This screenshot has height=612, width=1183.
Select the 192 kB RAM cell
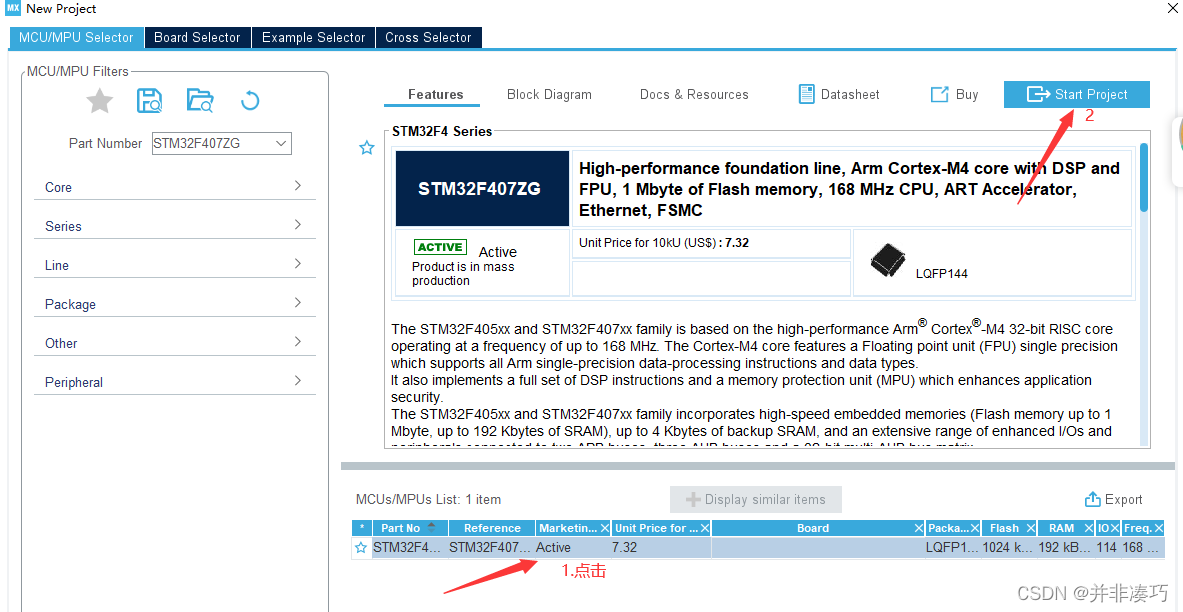tap(1067, 548)
